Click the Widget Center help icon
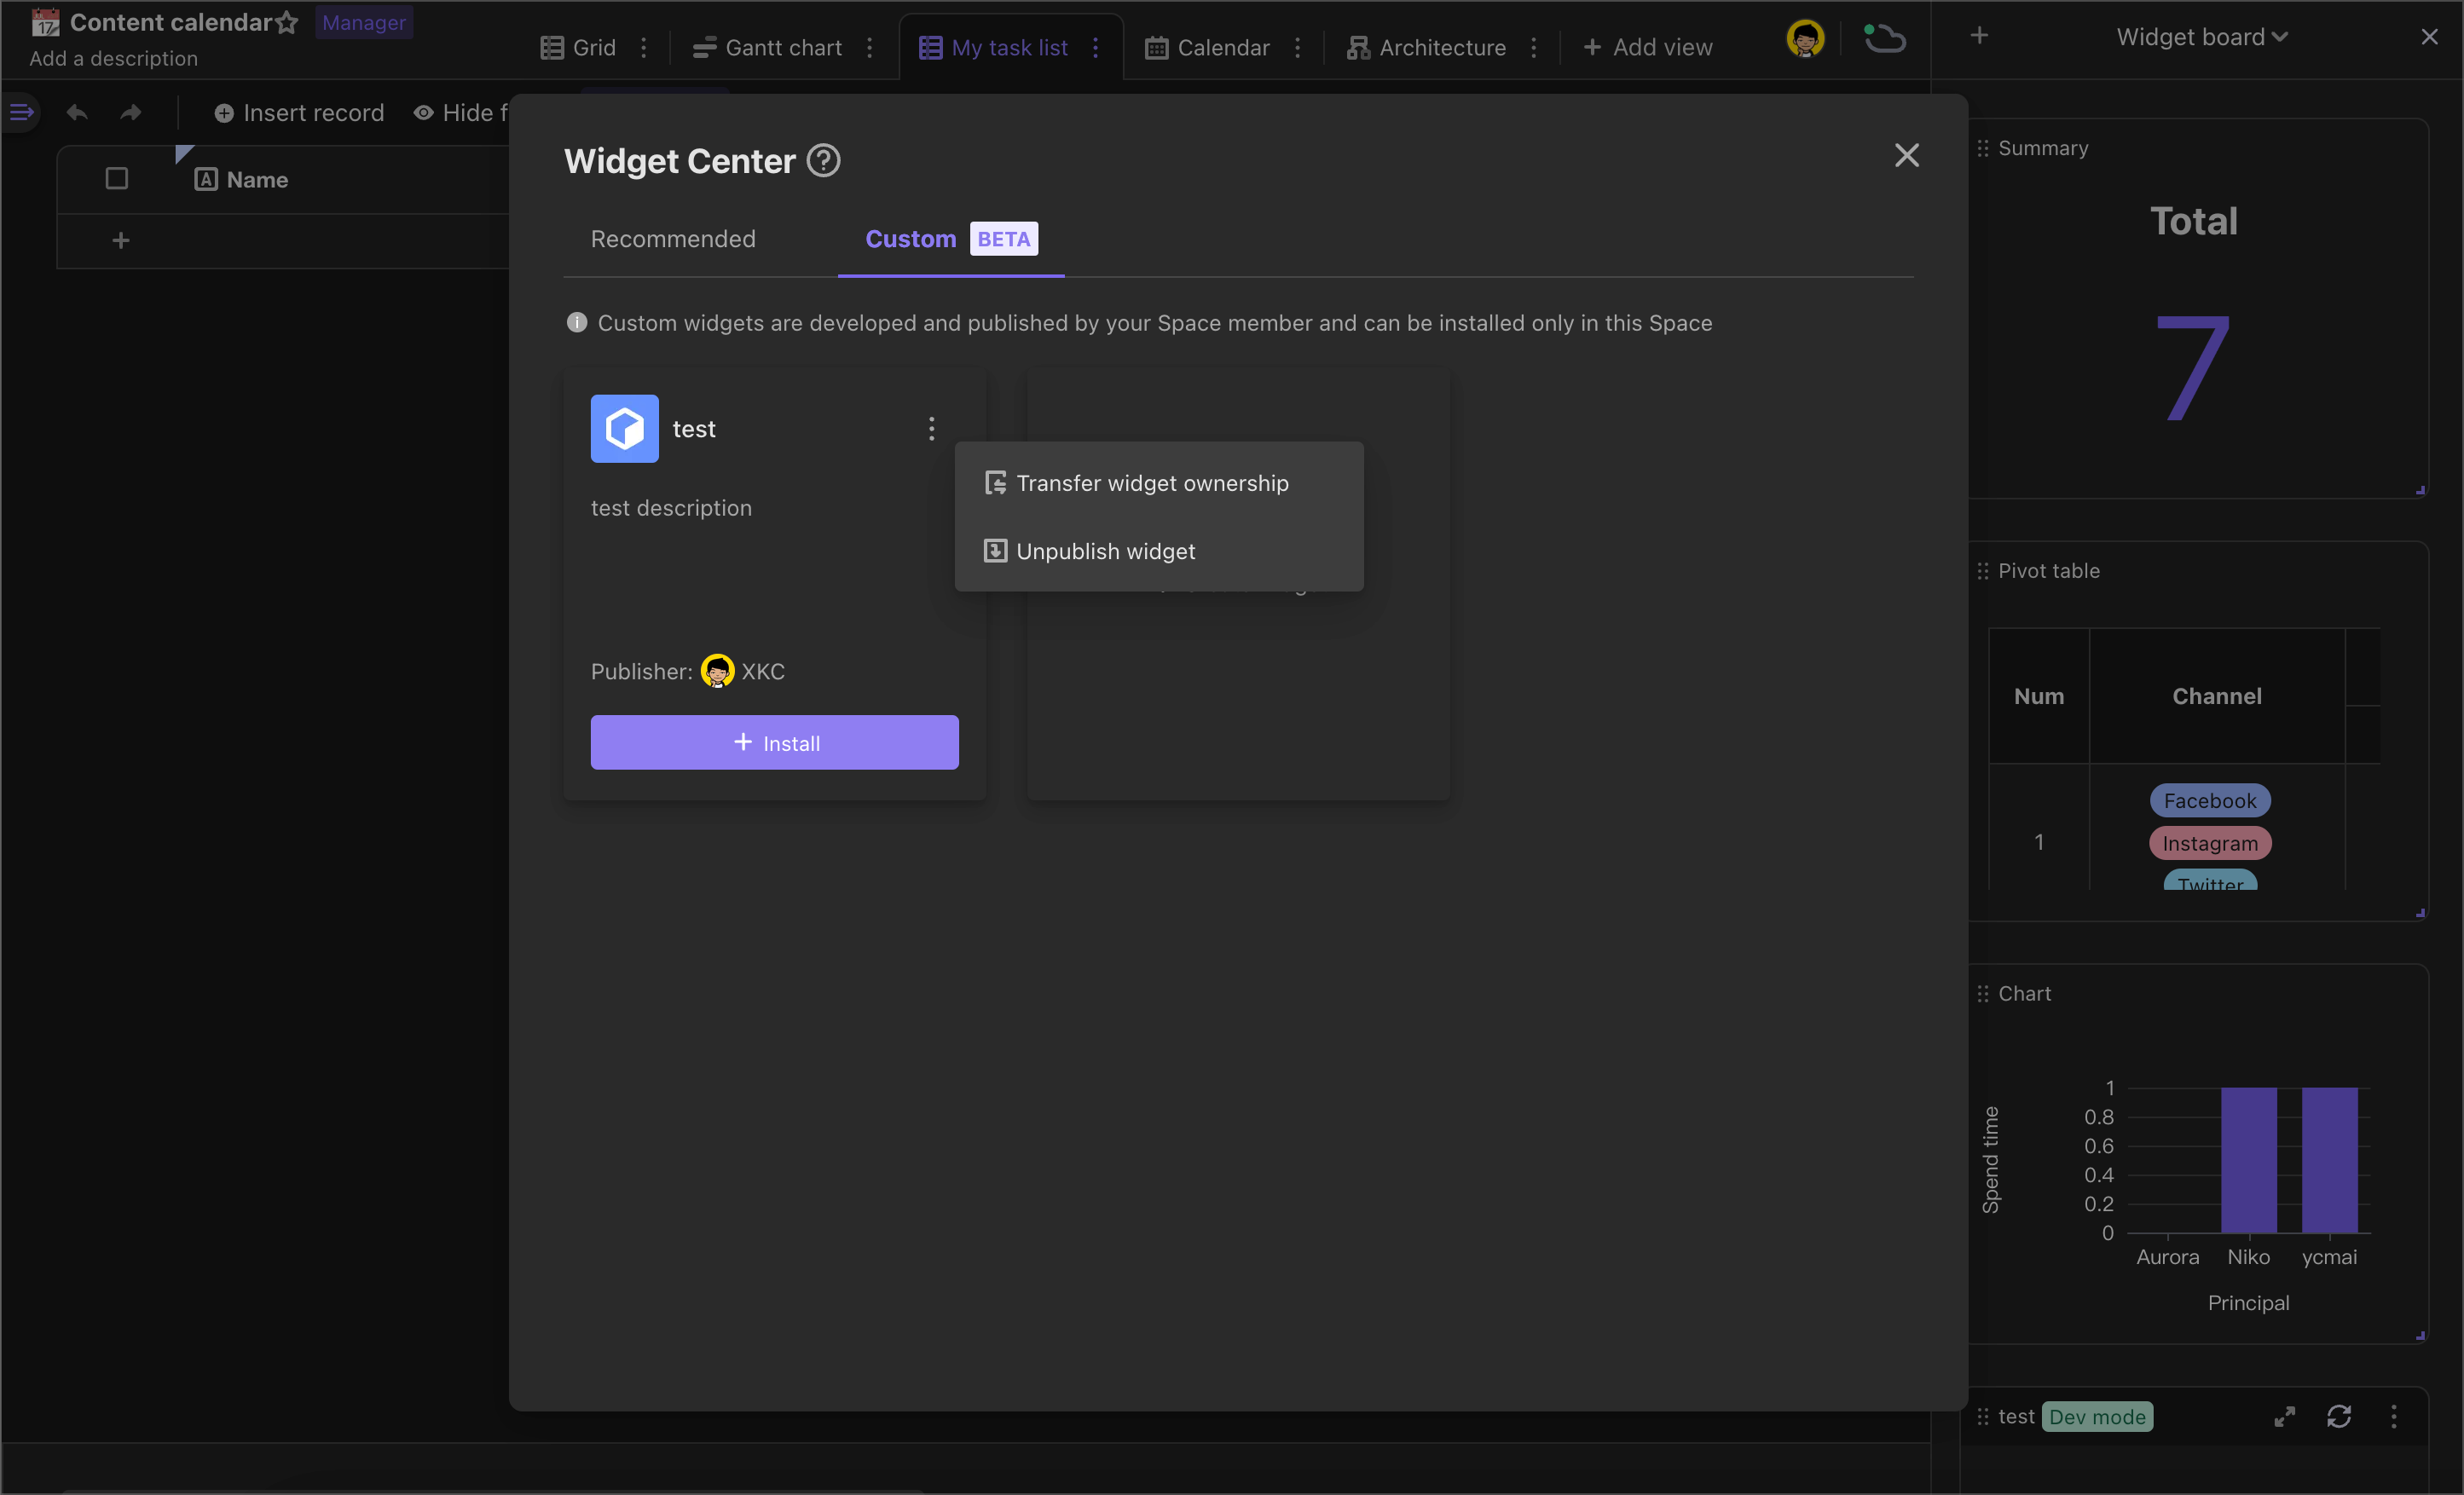The image size is (2464, 1495). tap(825, 160)
